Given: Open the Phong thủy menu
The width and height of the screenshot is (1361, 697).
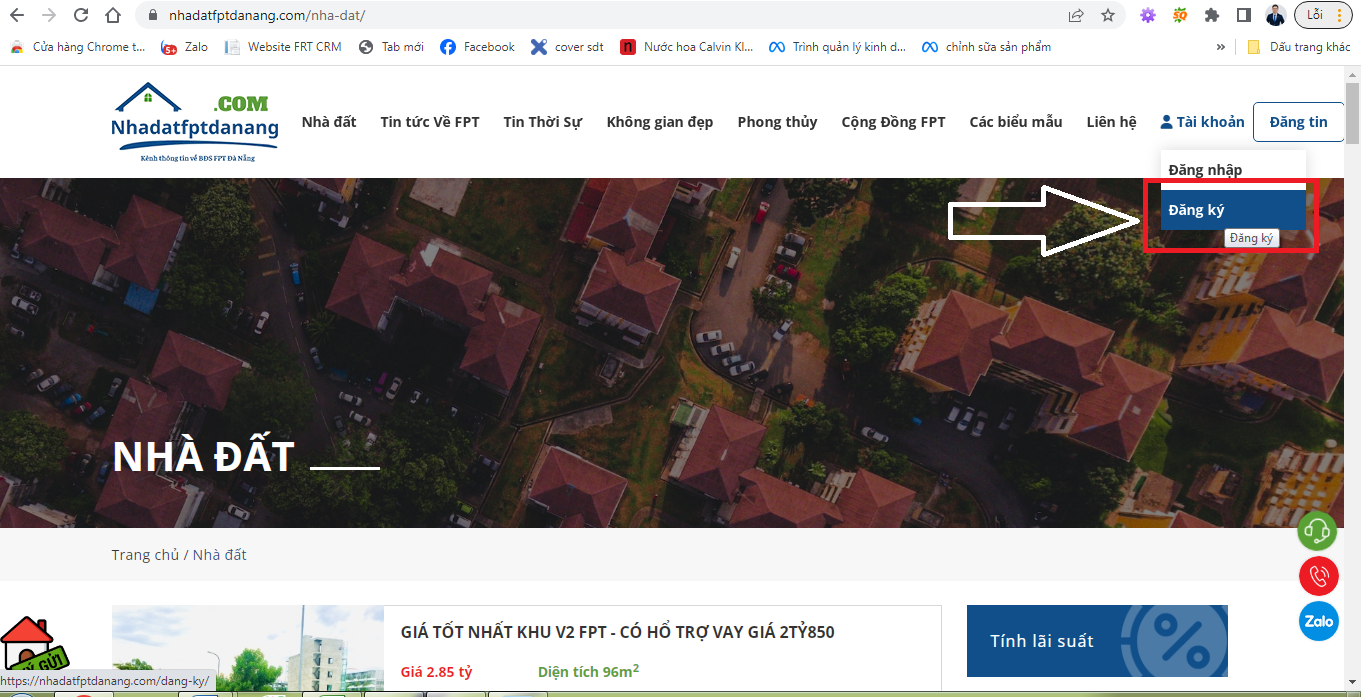Looking at the screenshot, I should coord(777,122).
